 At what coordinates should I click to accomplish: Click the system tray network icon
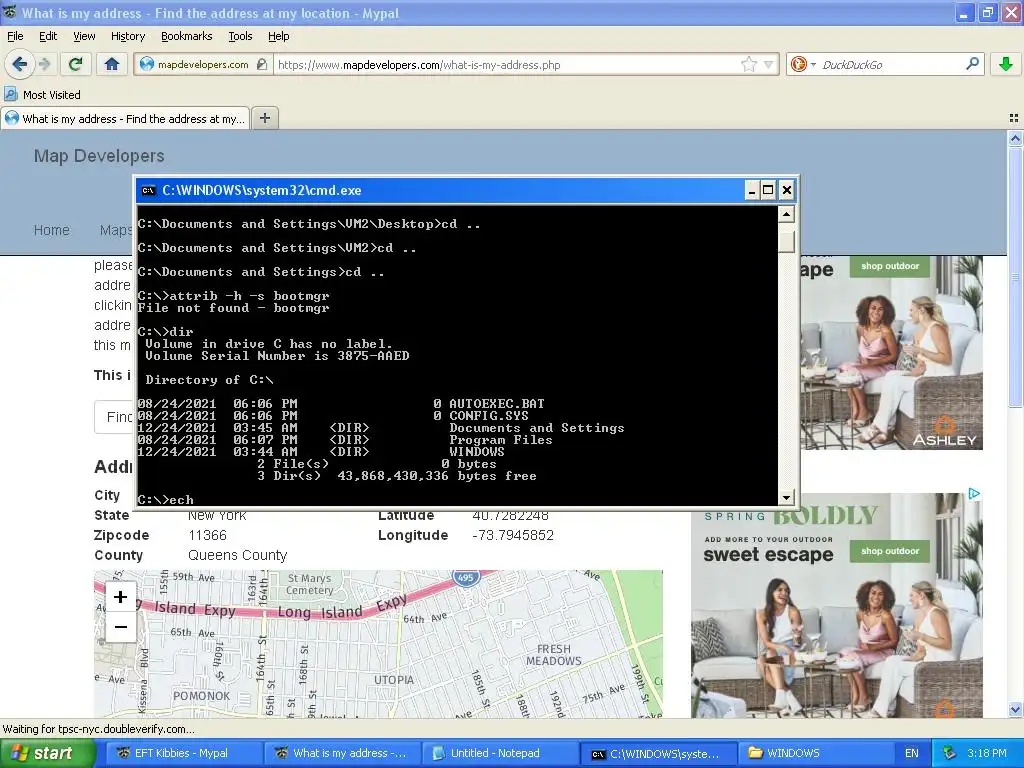(950, 753)
